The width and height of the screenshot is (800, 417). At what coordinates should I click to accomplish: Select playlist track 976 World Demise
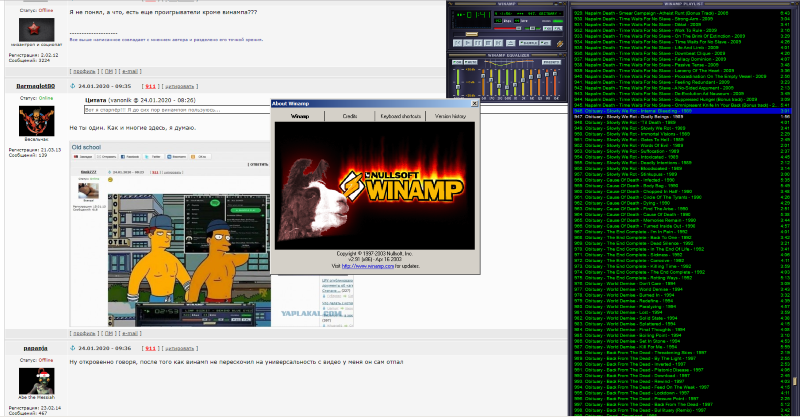[682, 283]
